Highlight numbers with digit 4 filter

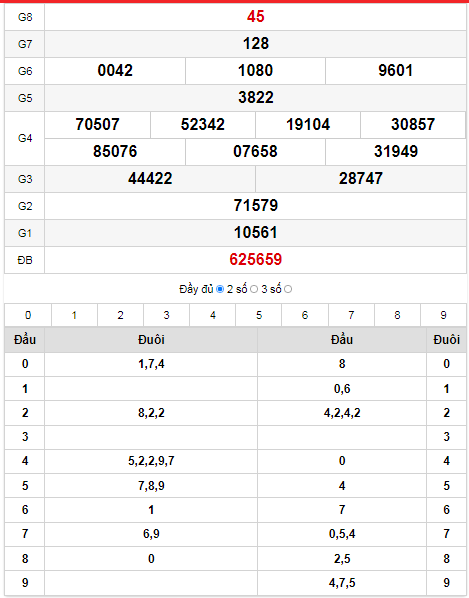click(x=213, y=315)
